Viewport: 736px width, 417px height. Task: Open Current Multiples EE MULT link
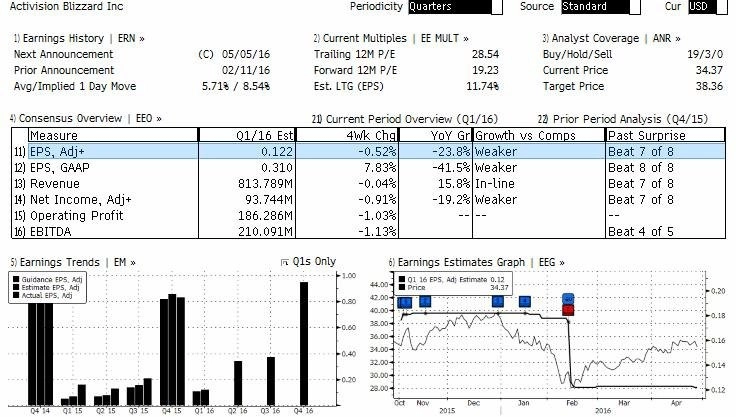pyautogui.click(x=391, y=39)
